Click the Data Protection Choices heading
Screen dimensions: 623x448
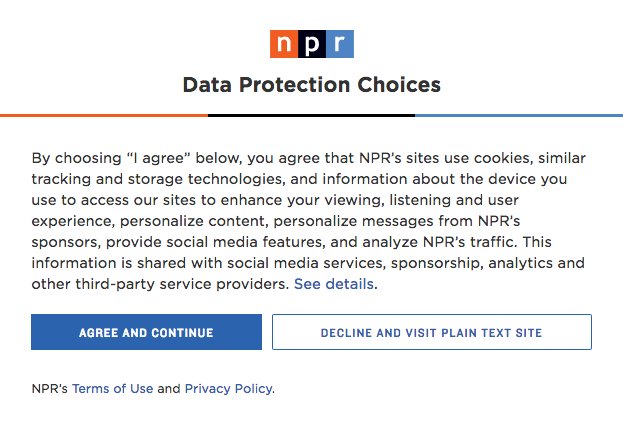point(312,85)
